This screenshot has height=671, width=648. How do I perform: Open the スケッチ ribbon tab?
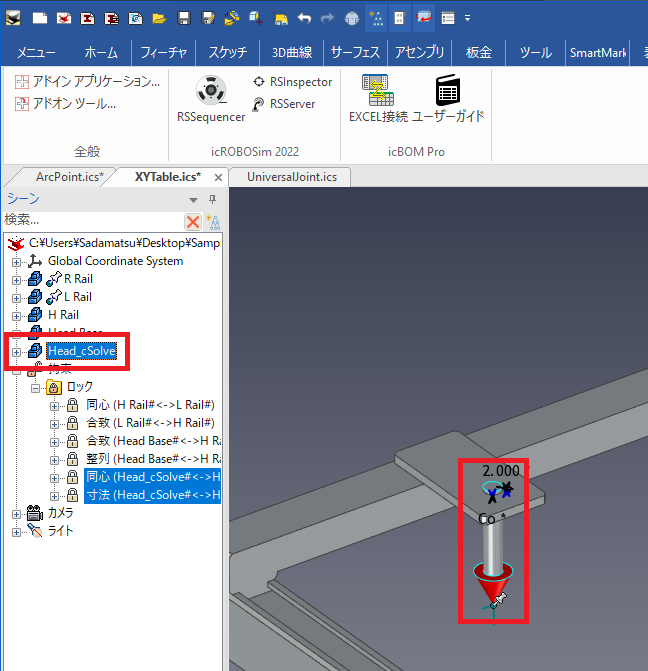tap(228, 53)
